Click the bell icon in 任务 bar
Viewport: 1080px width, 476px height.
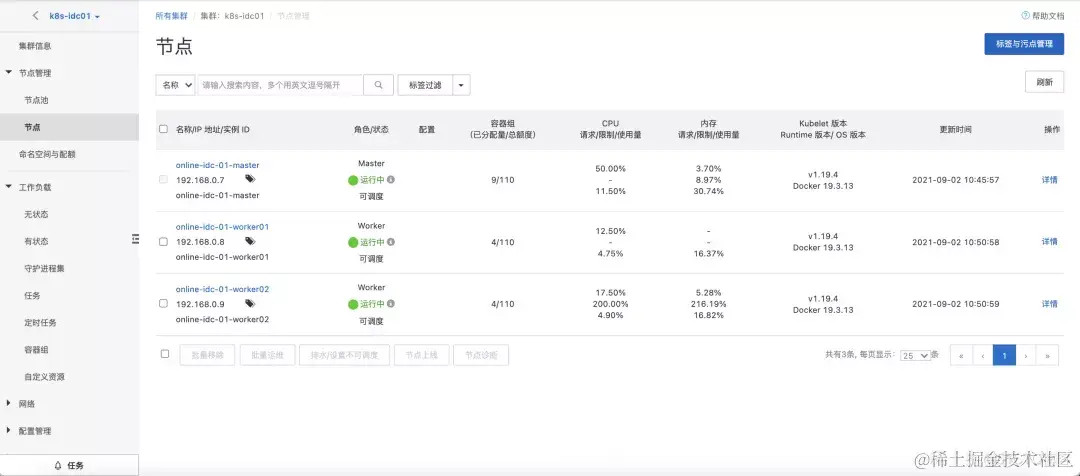(x=58, y=466)
